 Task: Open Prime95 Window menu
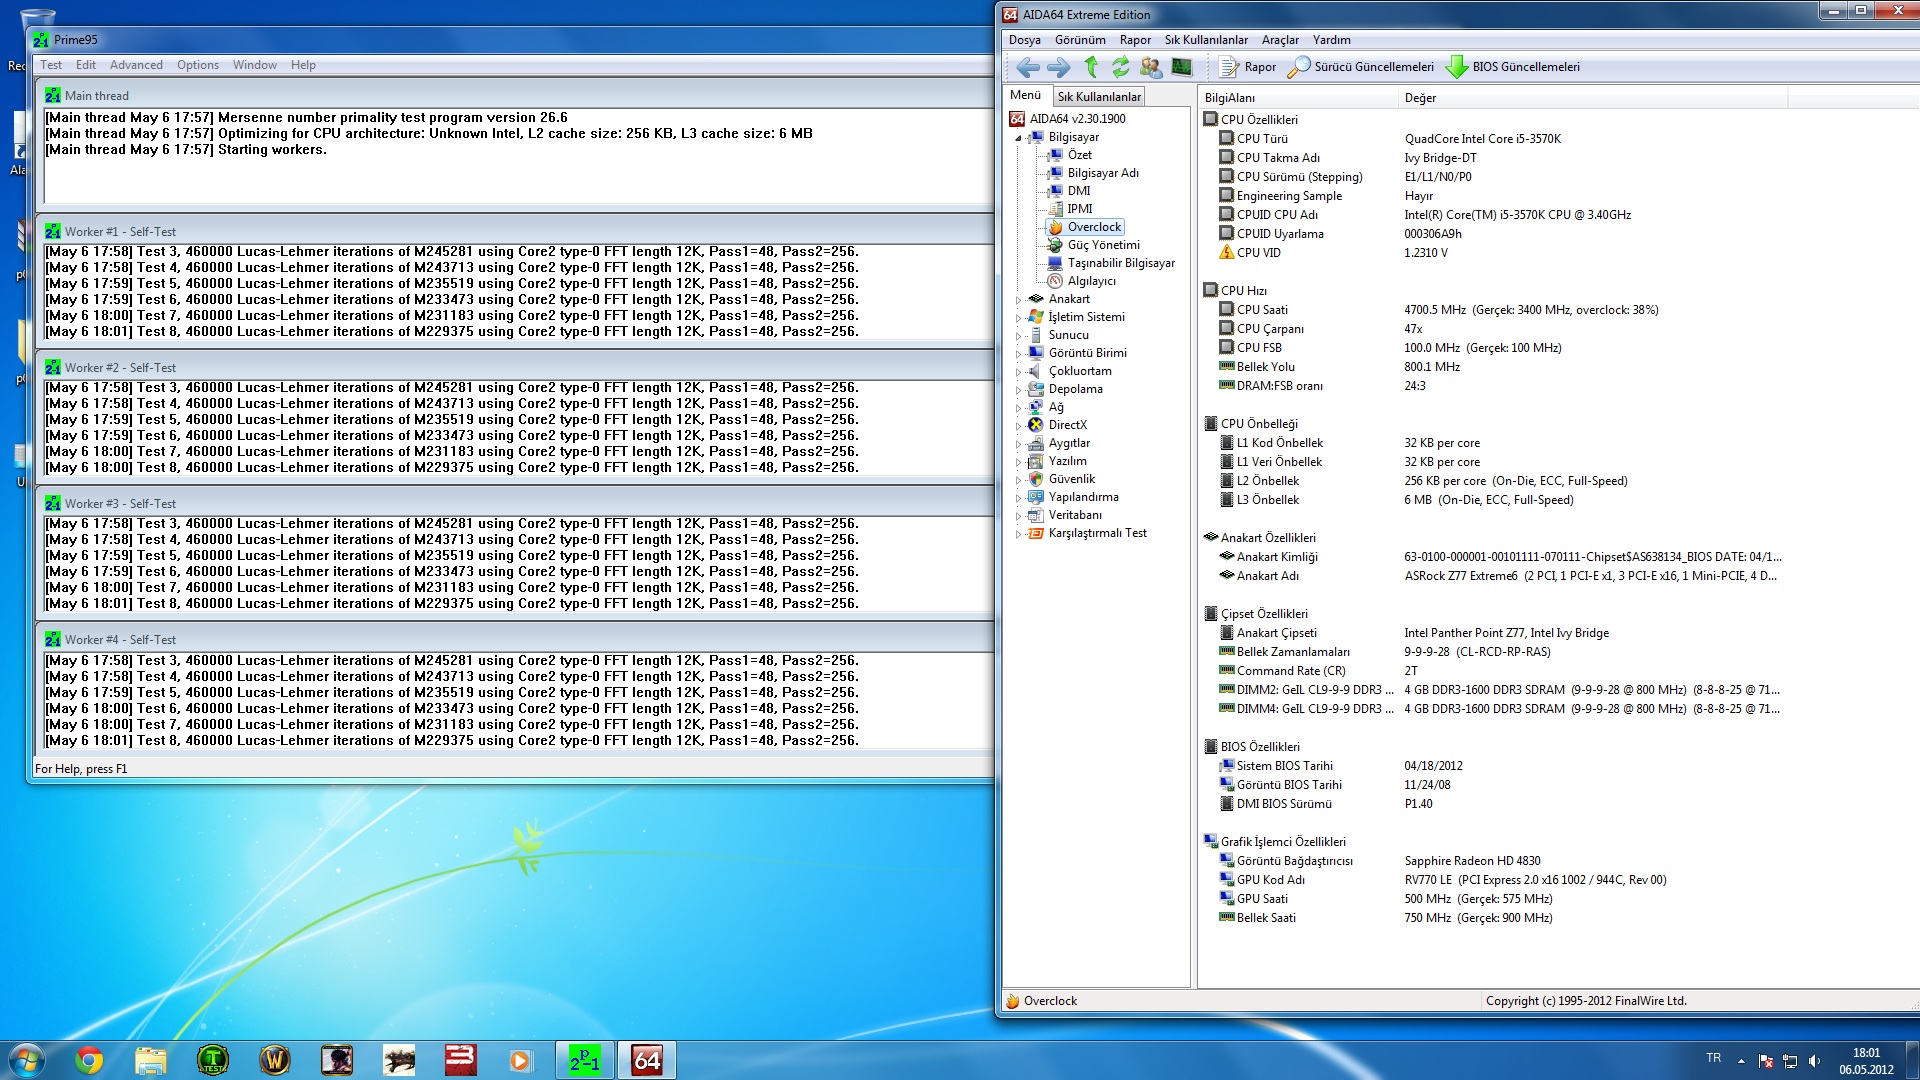[255, 65]
